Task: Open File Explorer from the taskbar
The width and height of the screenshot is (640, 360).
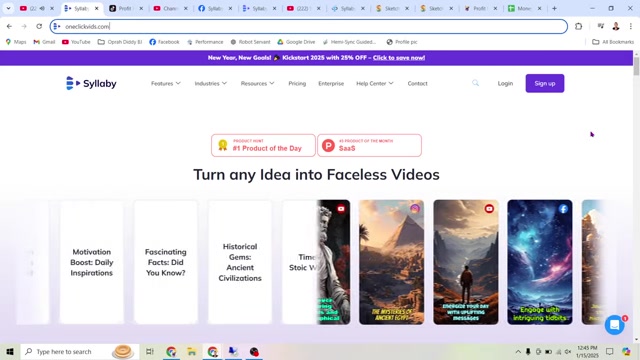Action: pyautogui.click(x=192, y=351)
